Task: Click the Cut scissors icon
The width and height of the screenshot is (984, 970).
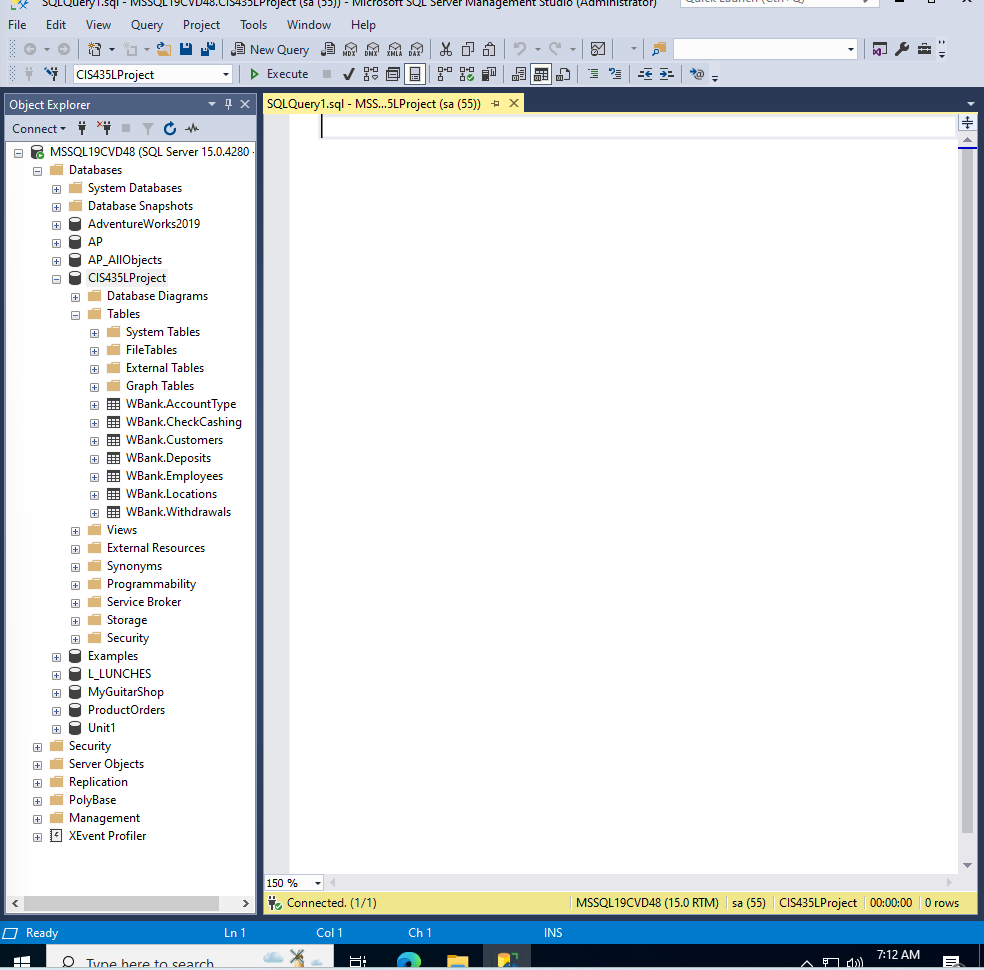Action: (446, 50)
